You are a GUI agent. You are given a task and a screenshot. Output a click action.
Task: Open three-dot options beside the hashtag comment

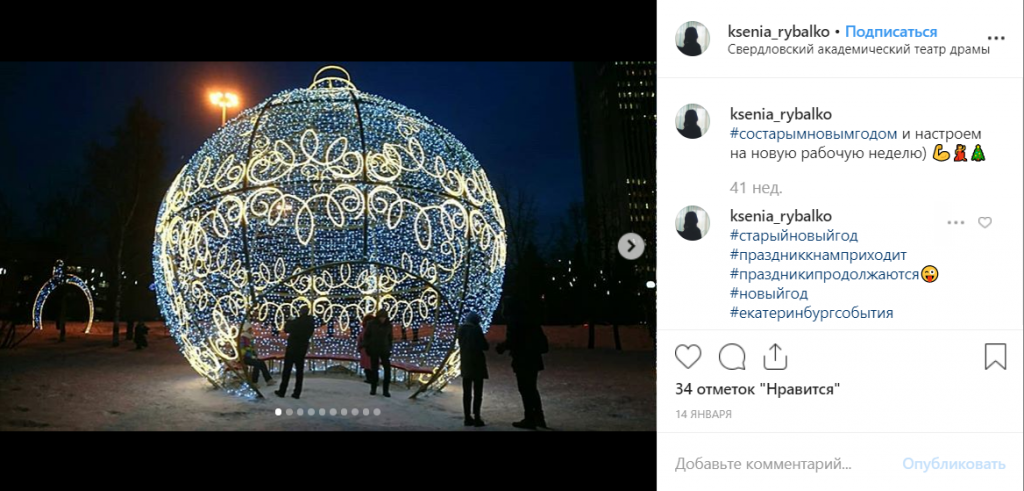[x=955, y=223]
